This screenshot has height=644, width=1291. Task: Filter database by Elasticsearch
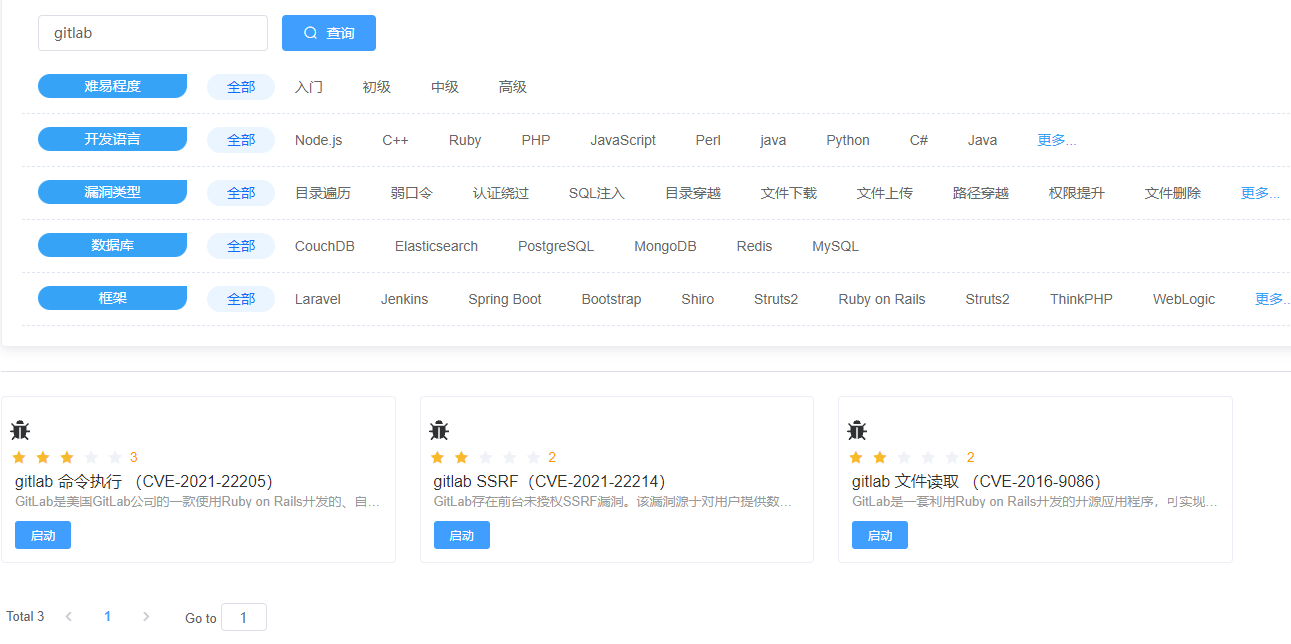click(x=436, y=246)
